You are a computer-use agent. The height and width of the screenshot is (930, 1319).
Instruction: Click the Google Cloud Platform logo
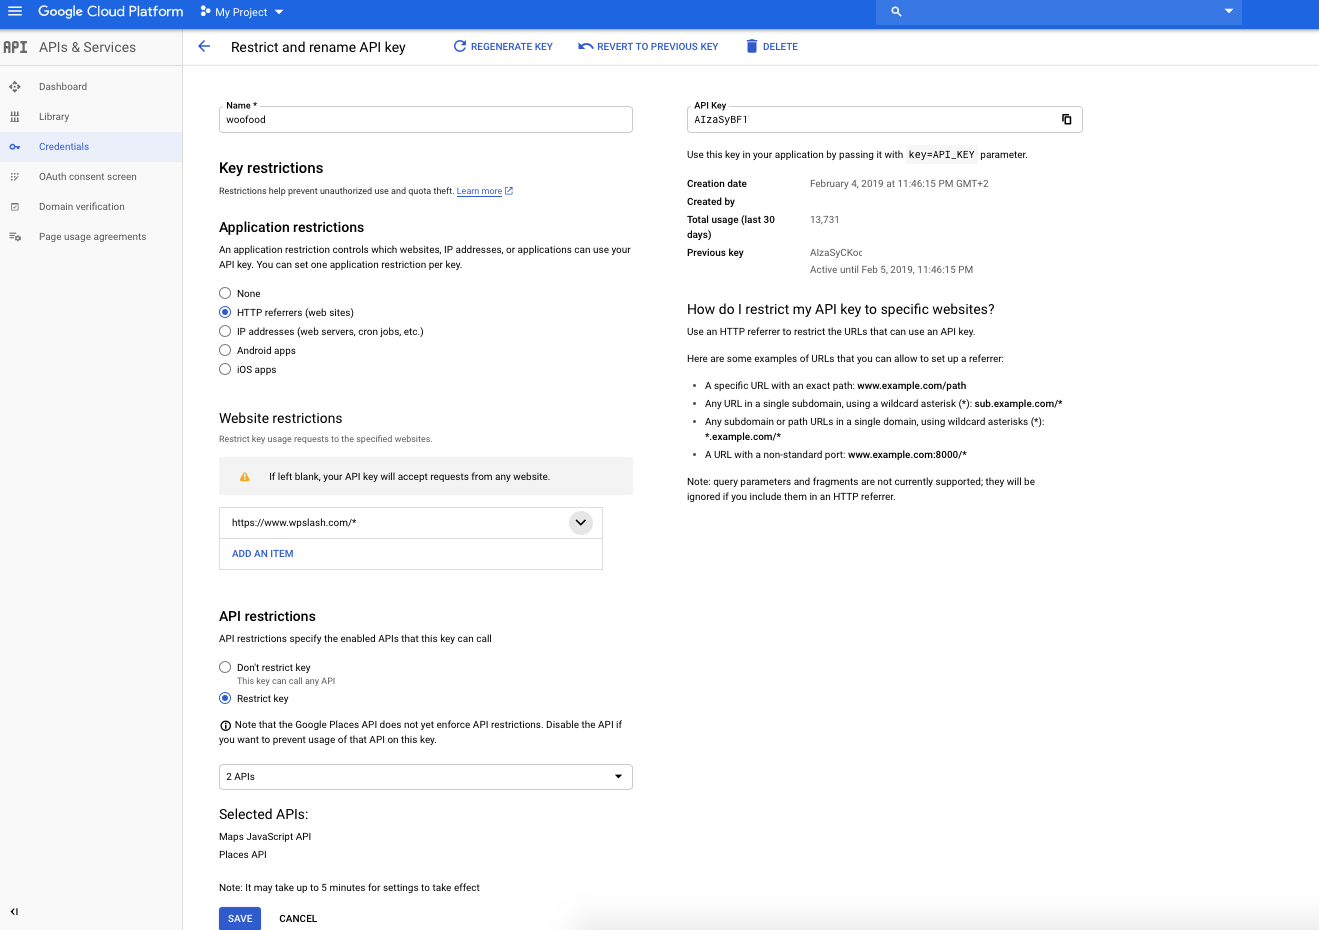(111, 12)
